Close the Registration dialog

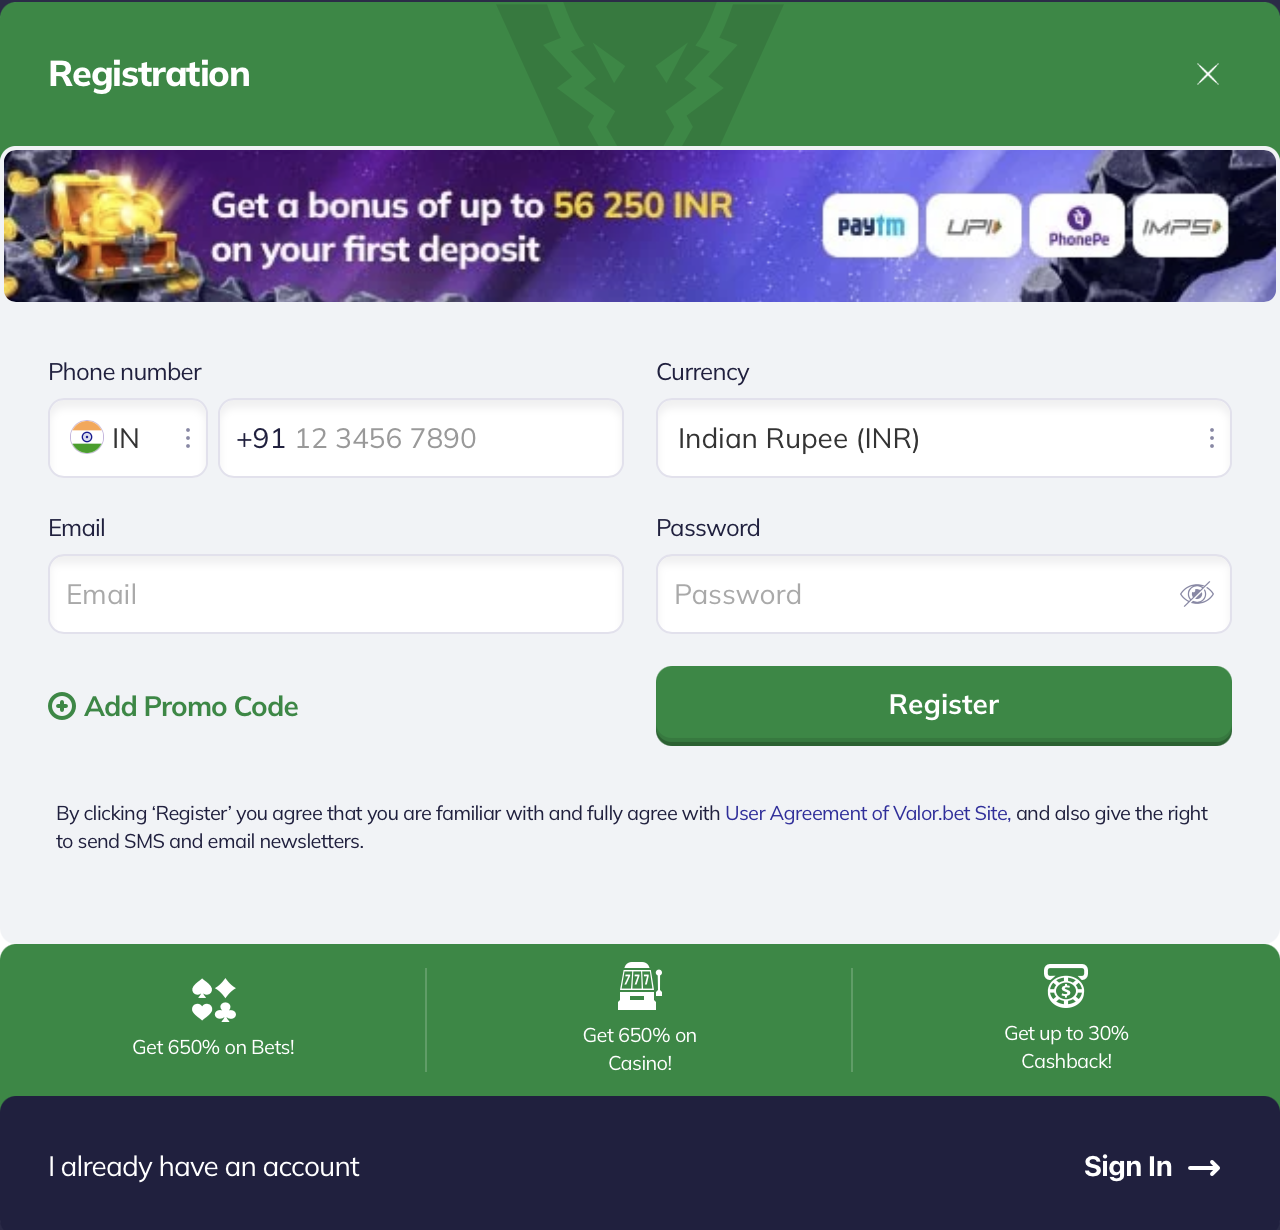pos(1208,74)
